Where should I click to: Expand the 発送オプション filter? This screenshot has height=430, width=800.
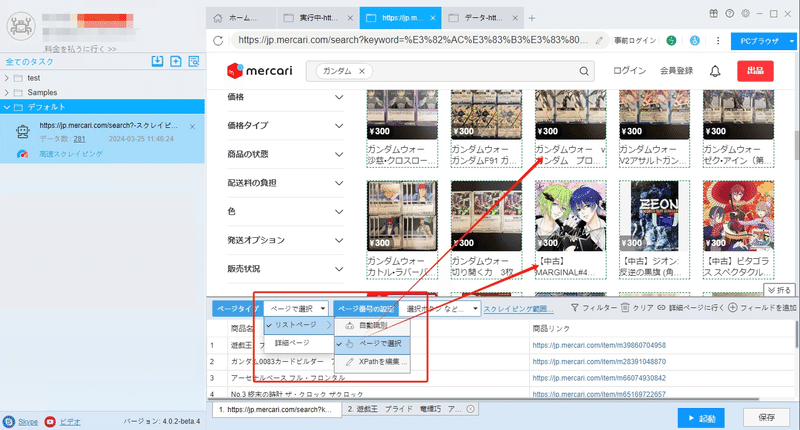(339, 240)
